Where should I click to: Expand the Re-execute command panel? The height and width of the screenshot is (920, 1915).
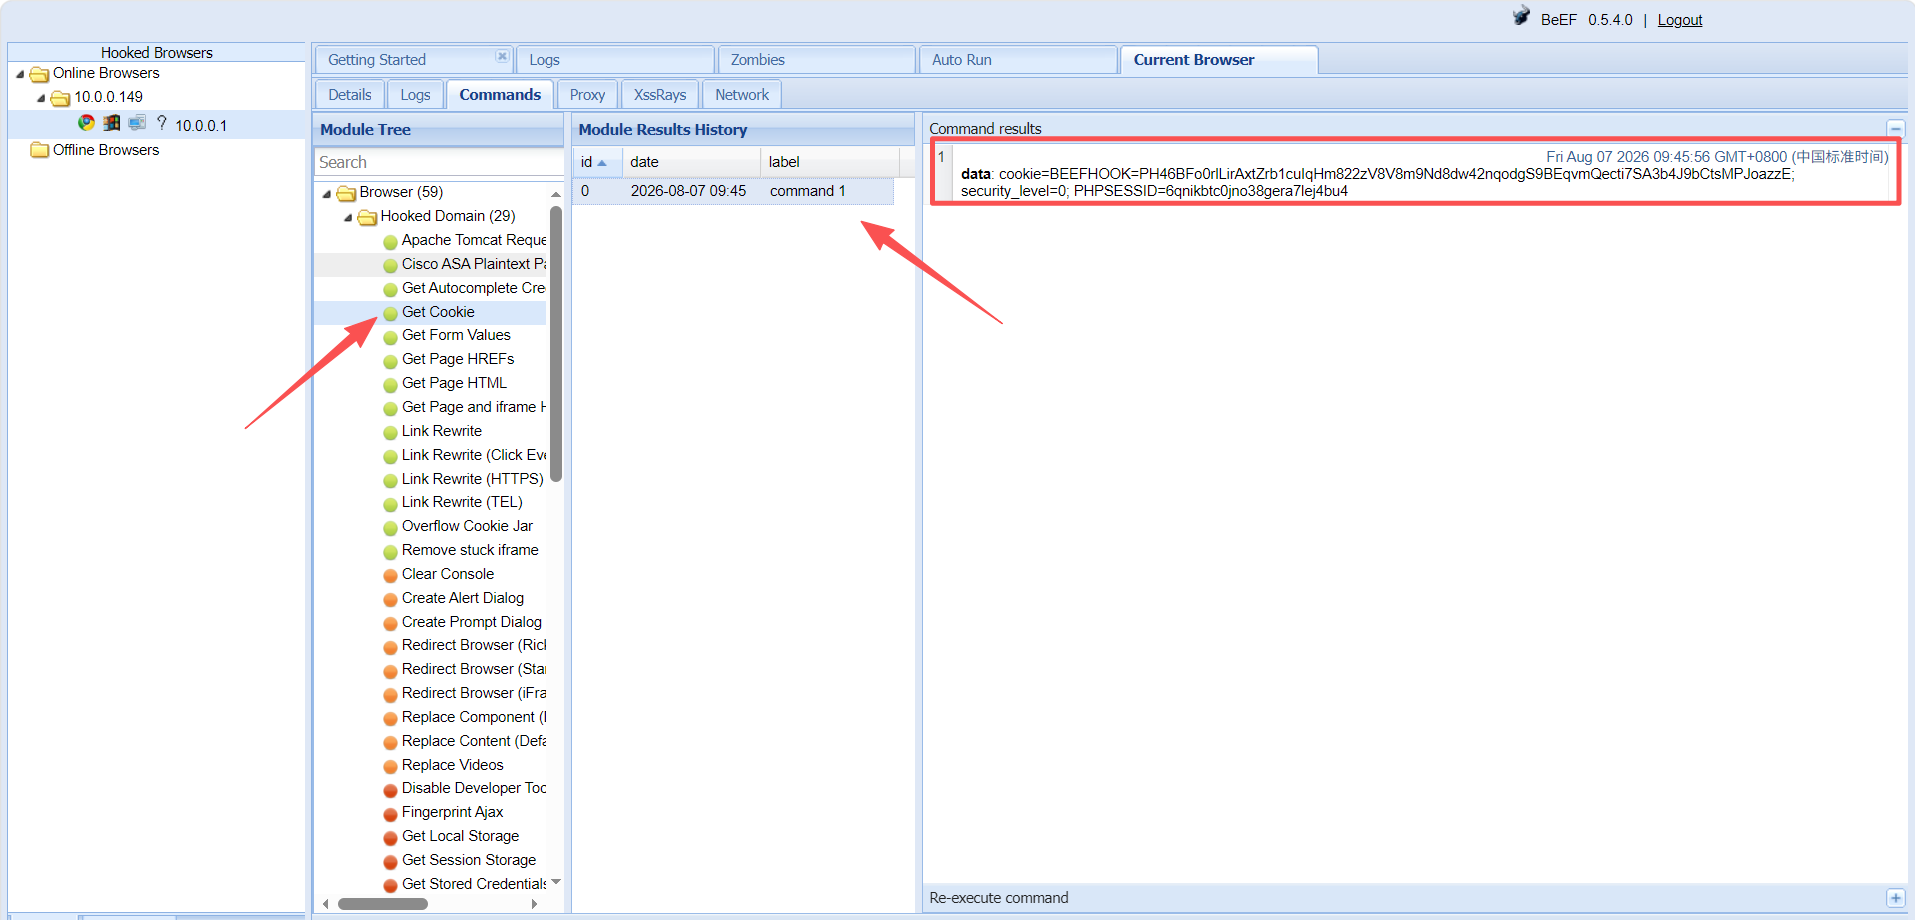point(1895,898)
